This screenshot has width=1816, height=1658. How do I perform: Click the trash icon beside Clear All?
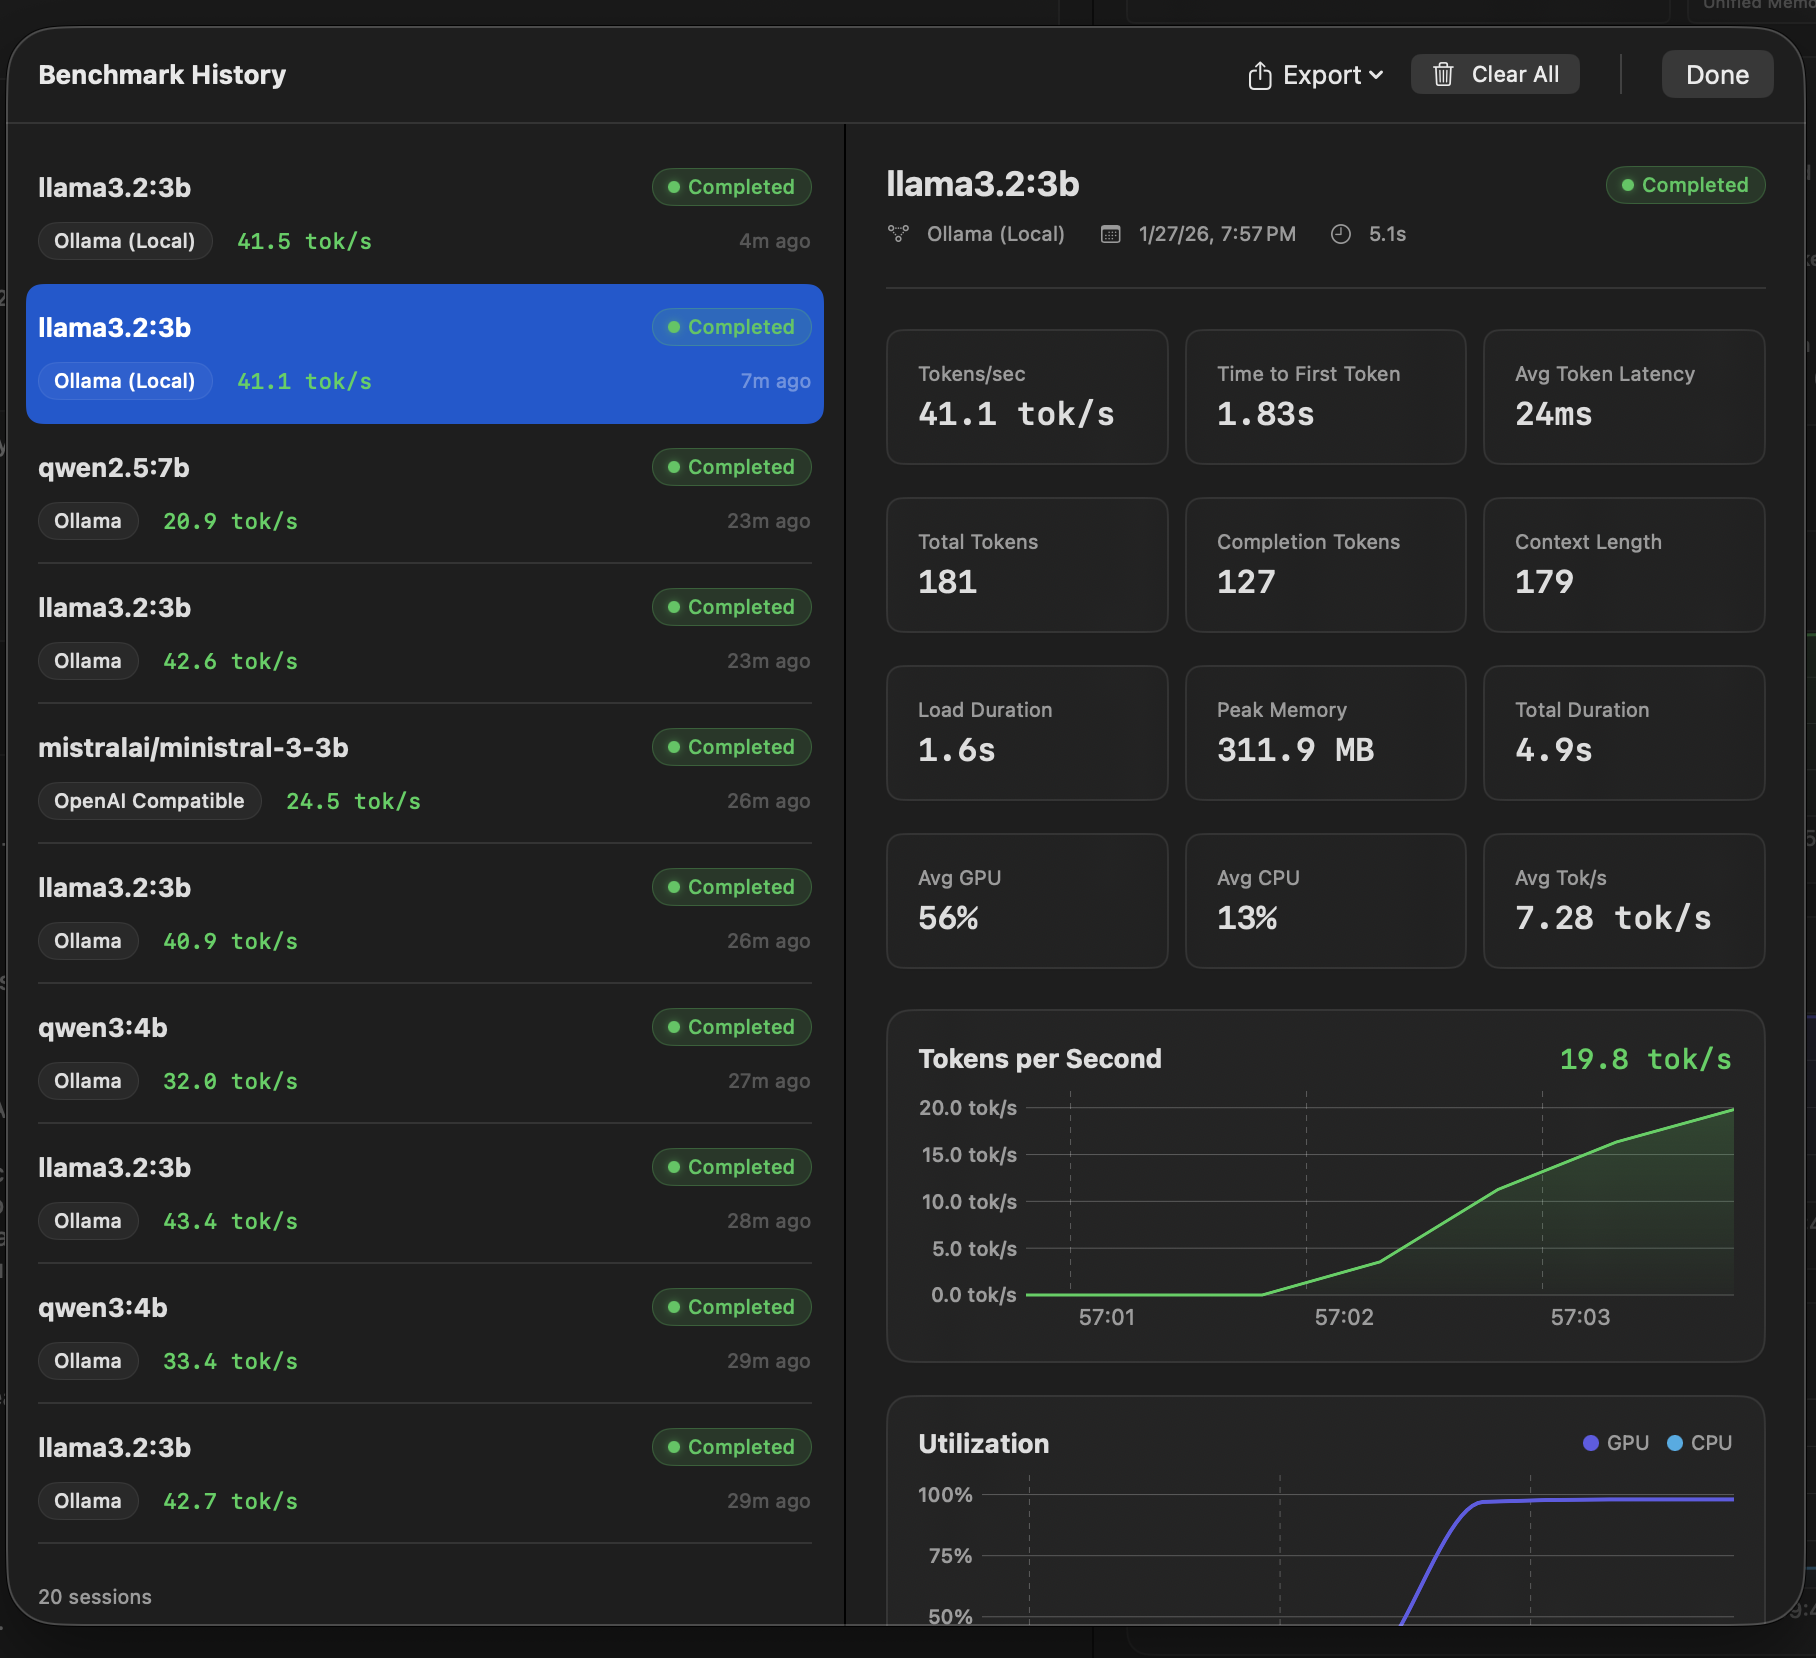1443,73
